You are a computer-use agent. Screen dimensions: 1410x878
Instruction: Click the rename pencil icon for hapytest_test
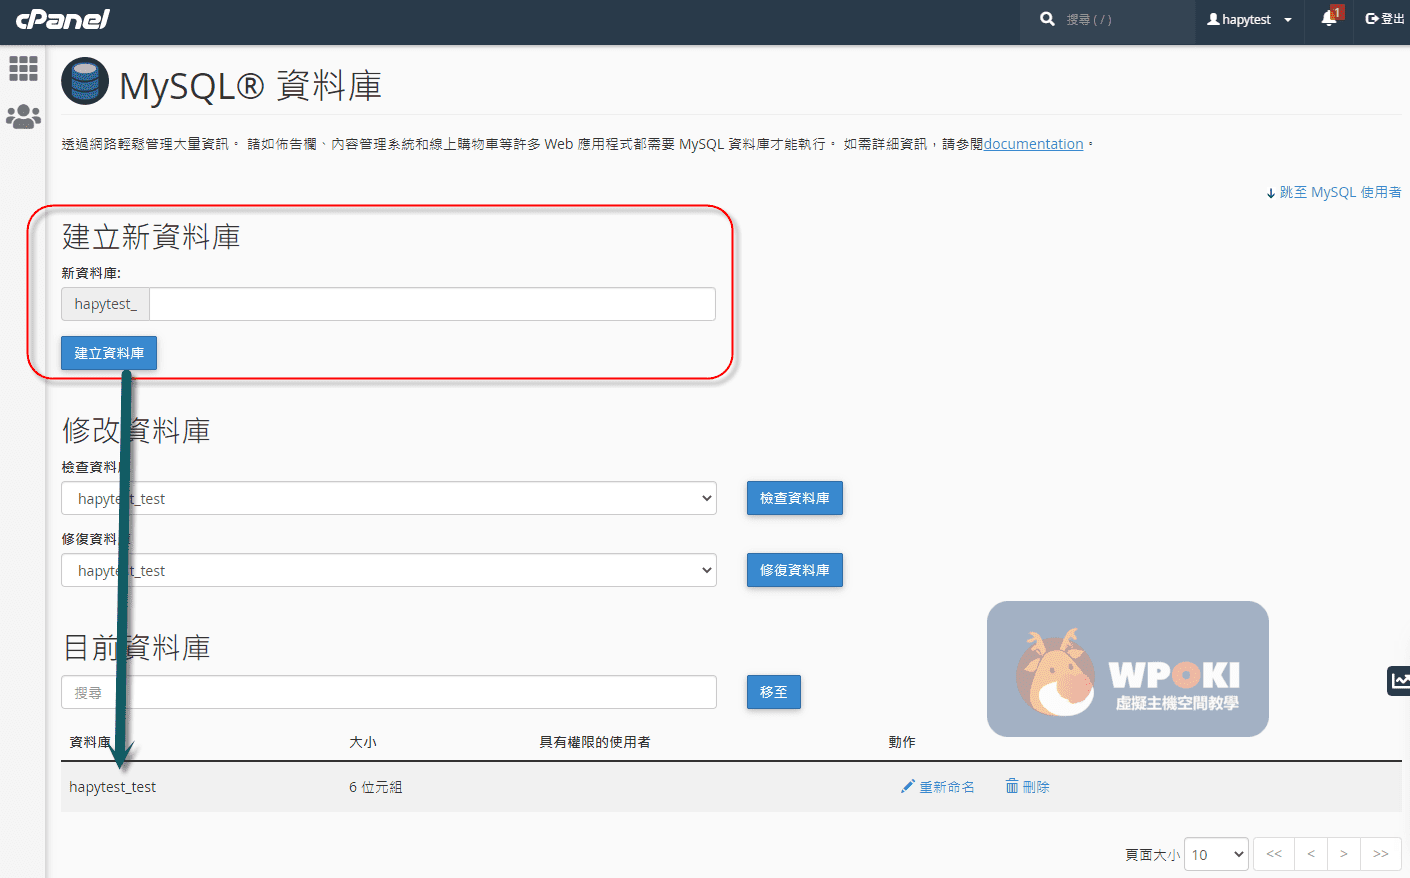[x=908, y=787]
